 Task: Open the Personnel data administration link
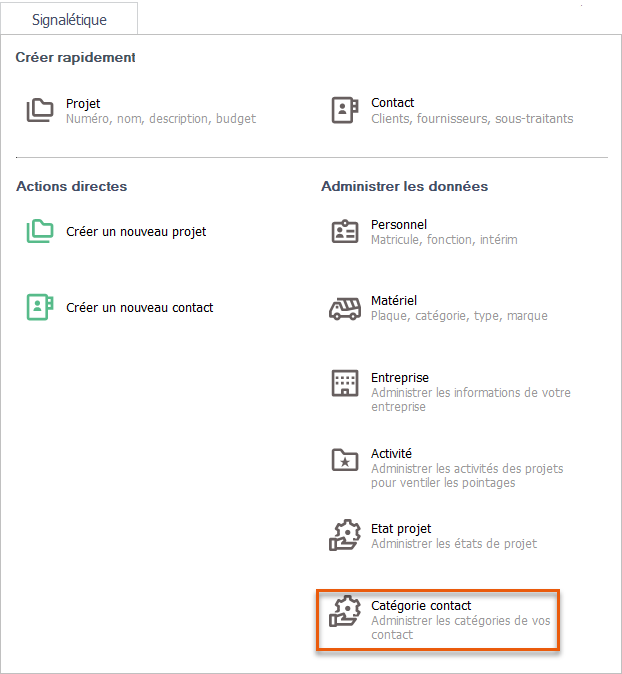(x=399, y=225)
